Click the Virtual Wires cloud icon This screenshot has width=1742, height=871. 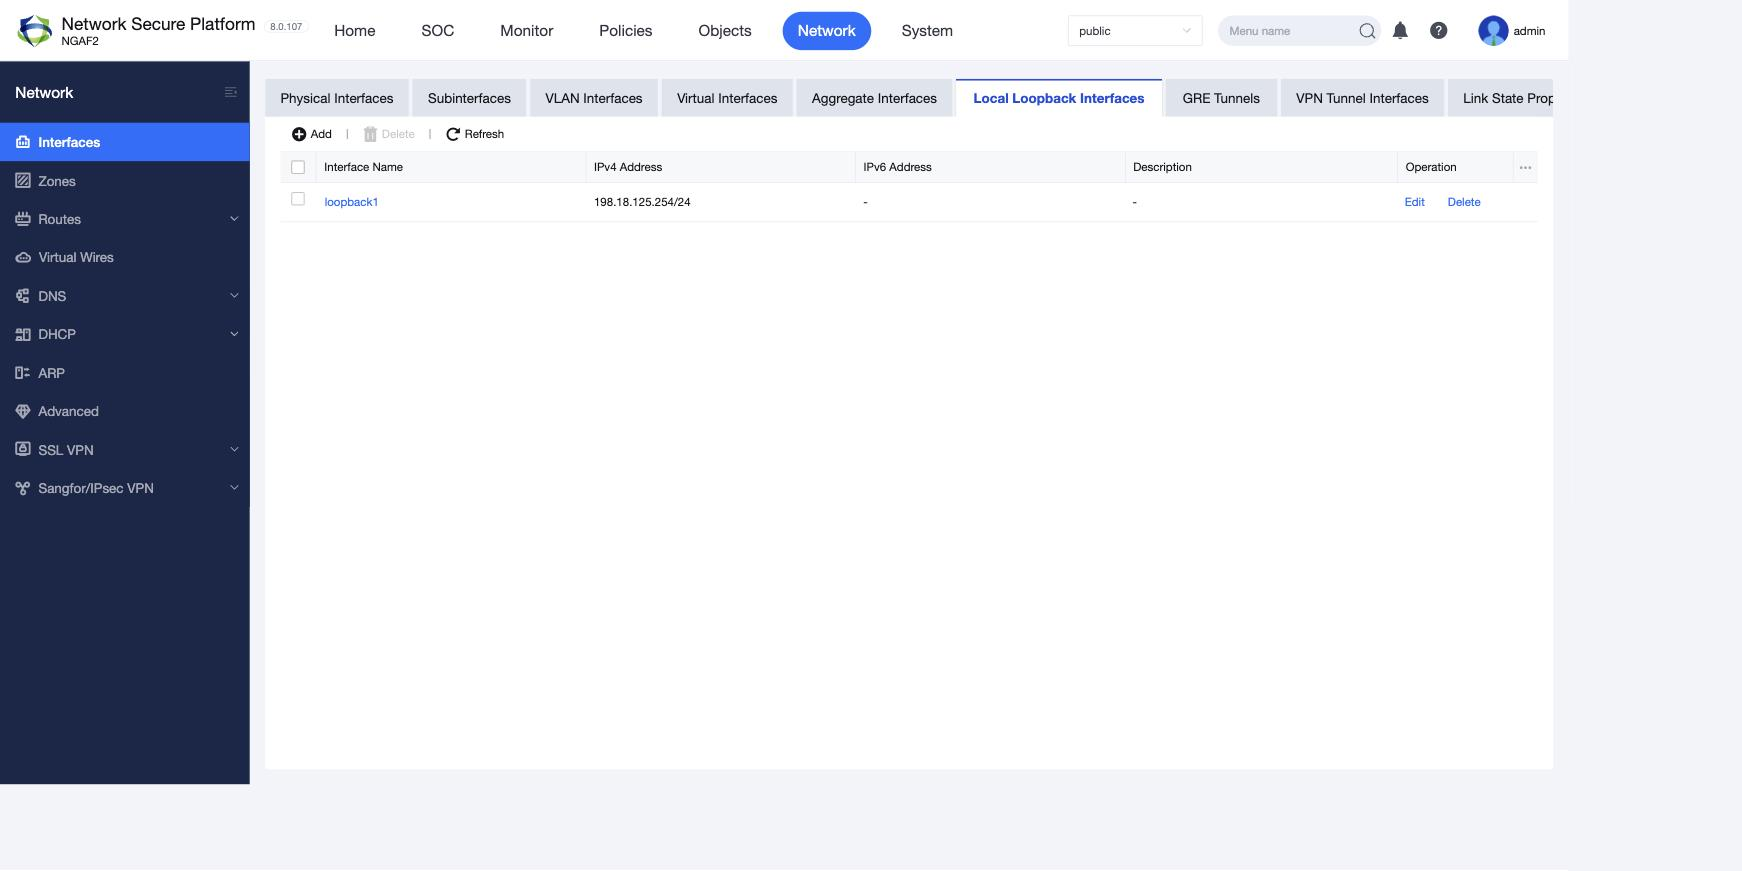click(x=23, y=257)
